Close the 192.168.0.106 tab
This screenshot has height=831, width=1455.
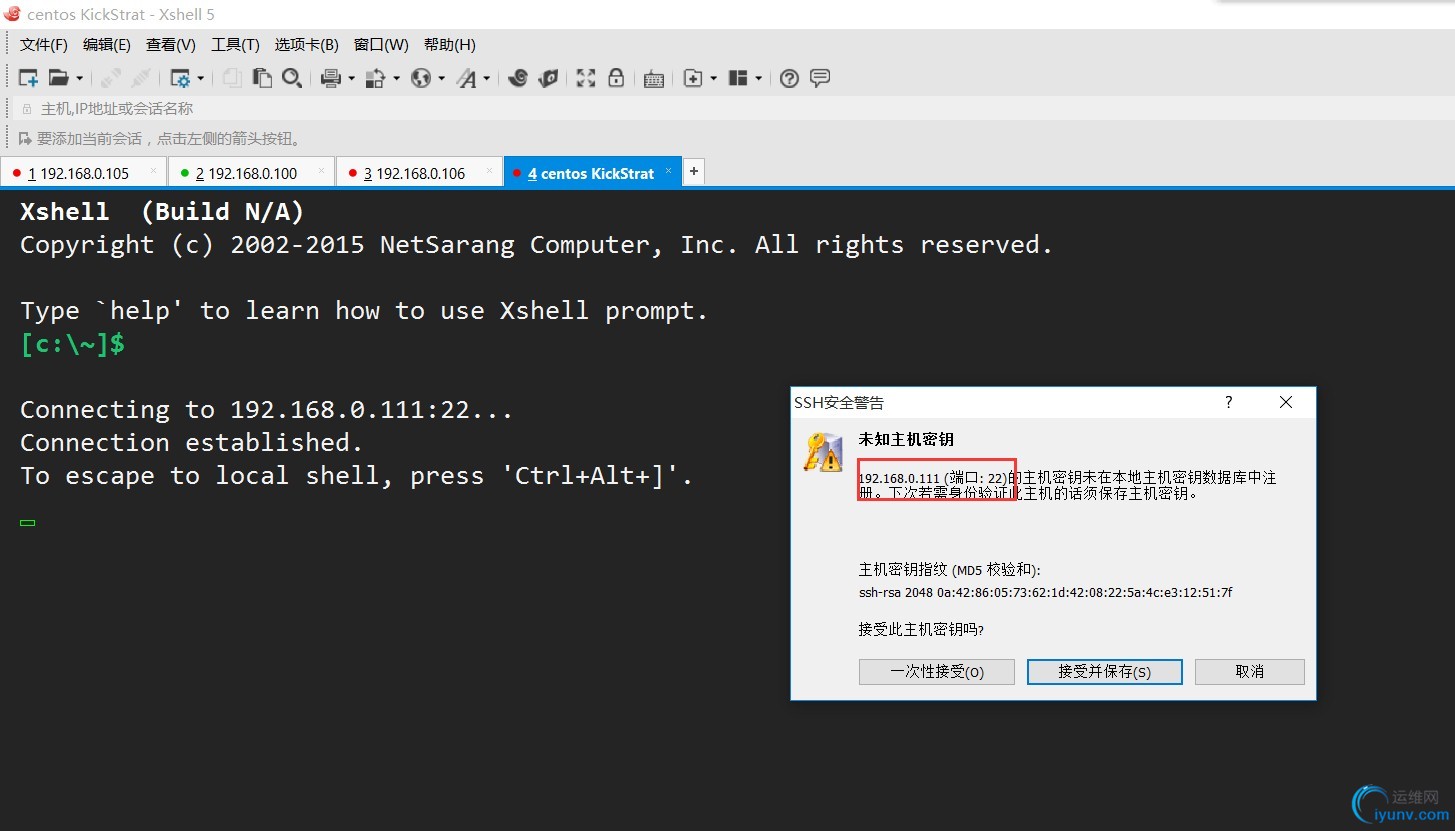pos(489,171)
